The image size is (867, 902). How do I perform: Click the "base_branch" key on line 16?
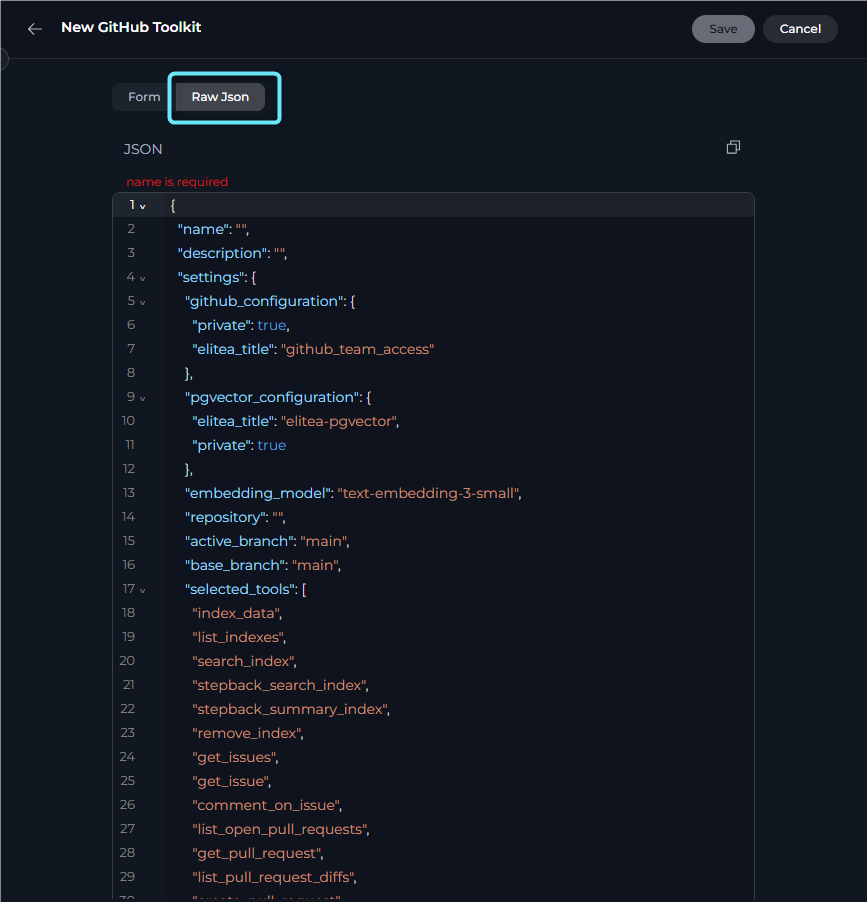point(235,565)
